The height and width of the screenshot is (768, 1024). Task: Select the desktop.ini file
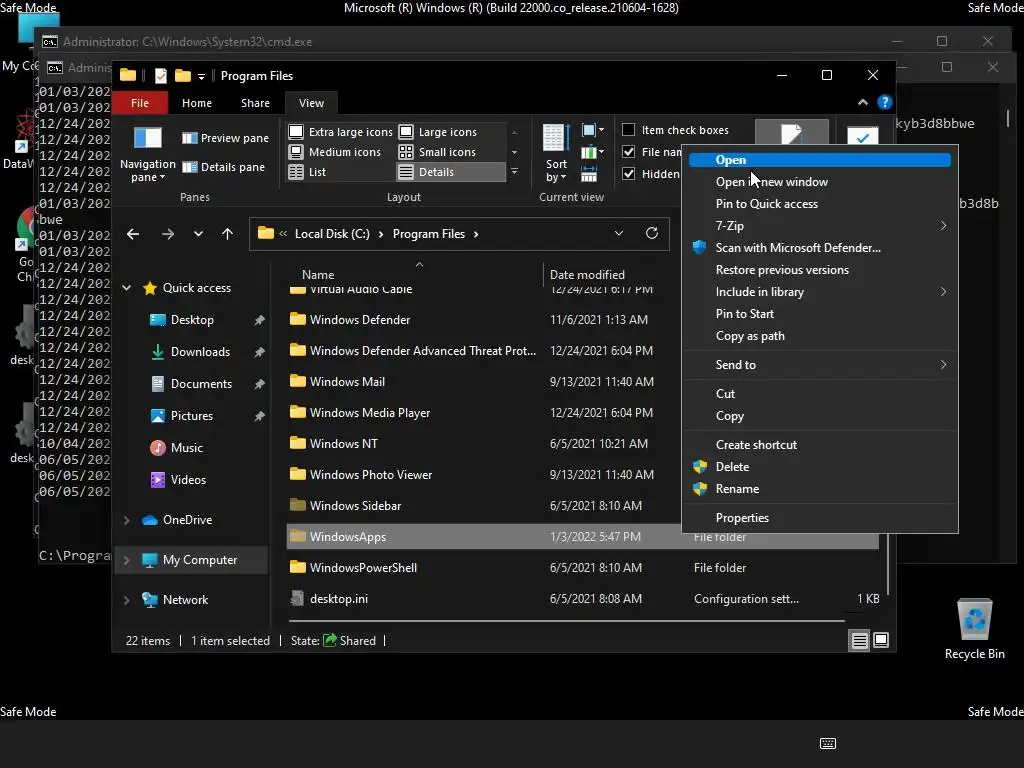pyautogui.click(x=338, y=599)
